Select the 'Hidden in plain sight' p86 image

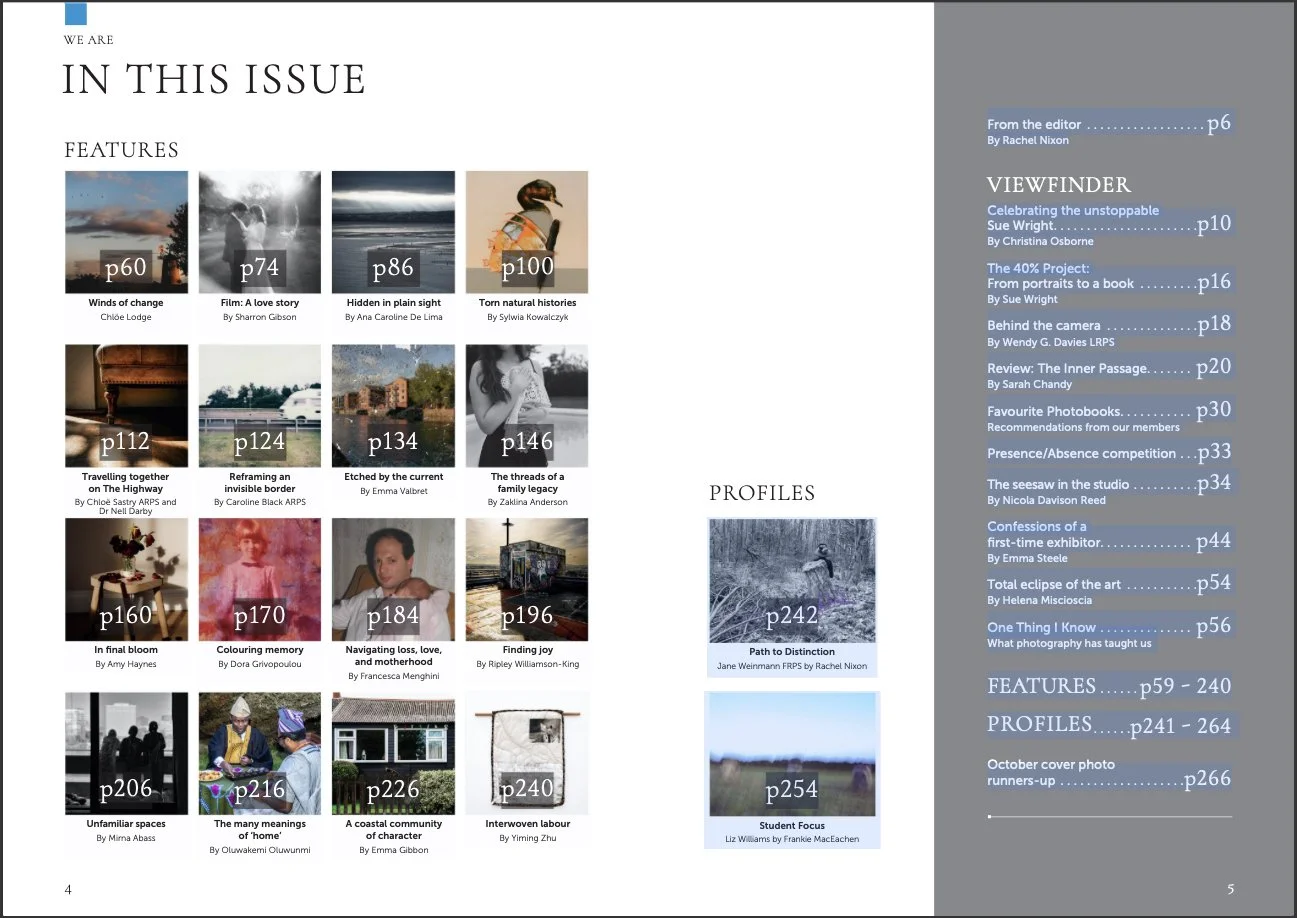[393, 232]
